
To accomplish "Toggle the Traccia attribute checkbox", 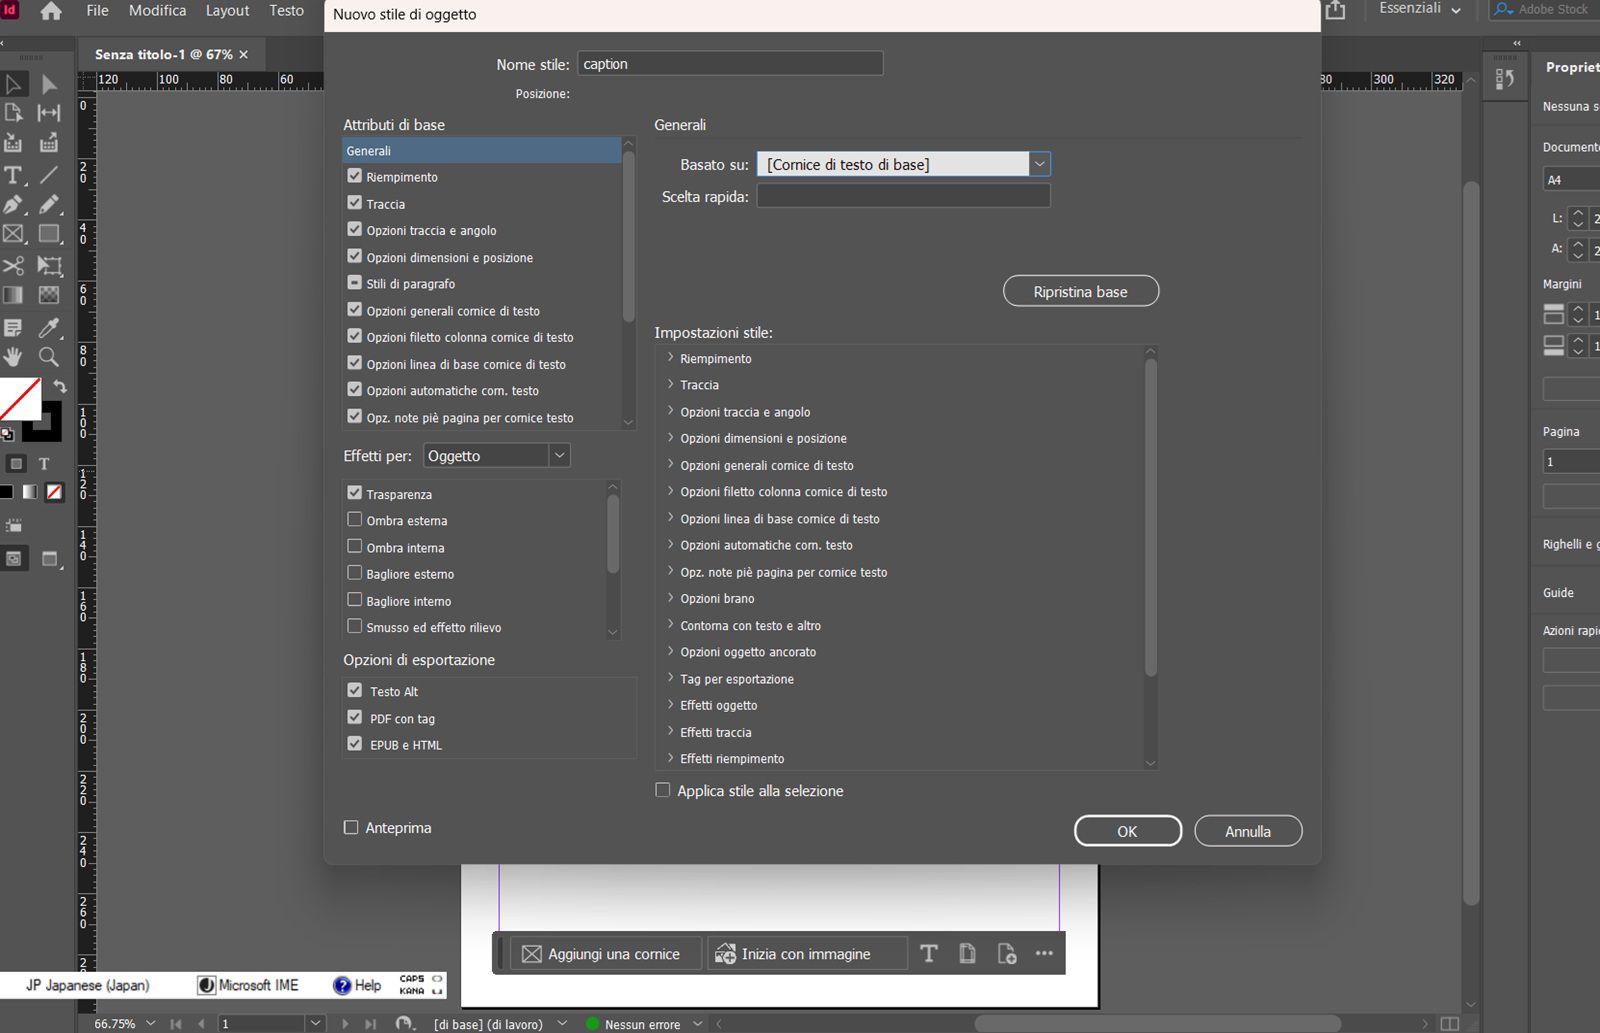I will [354, 203].
